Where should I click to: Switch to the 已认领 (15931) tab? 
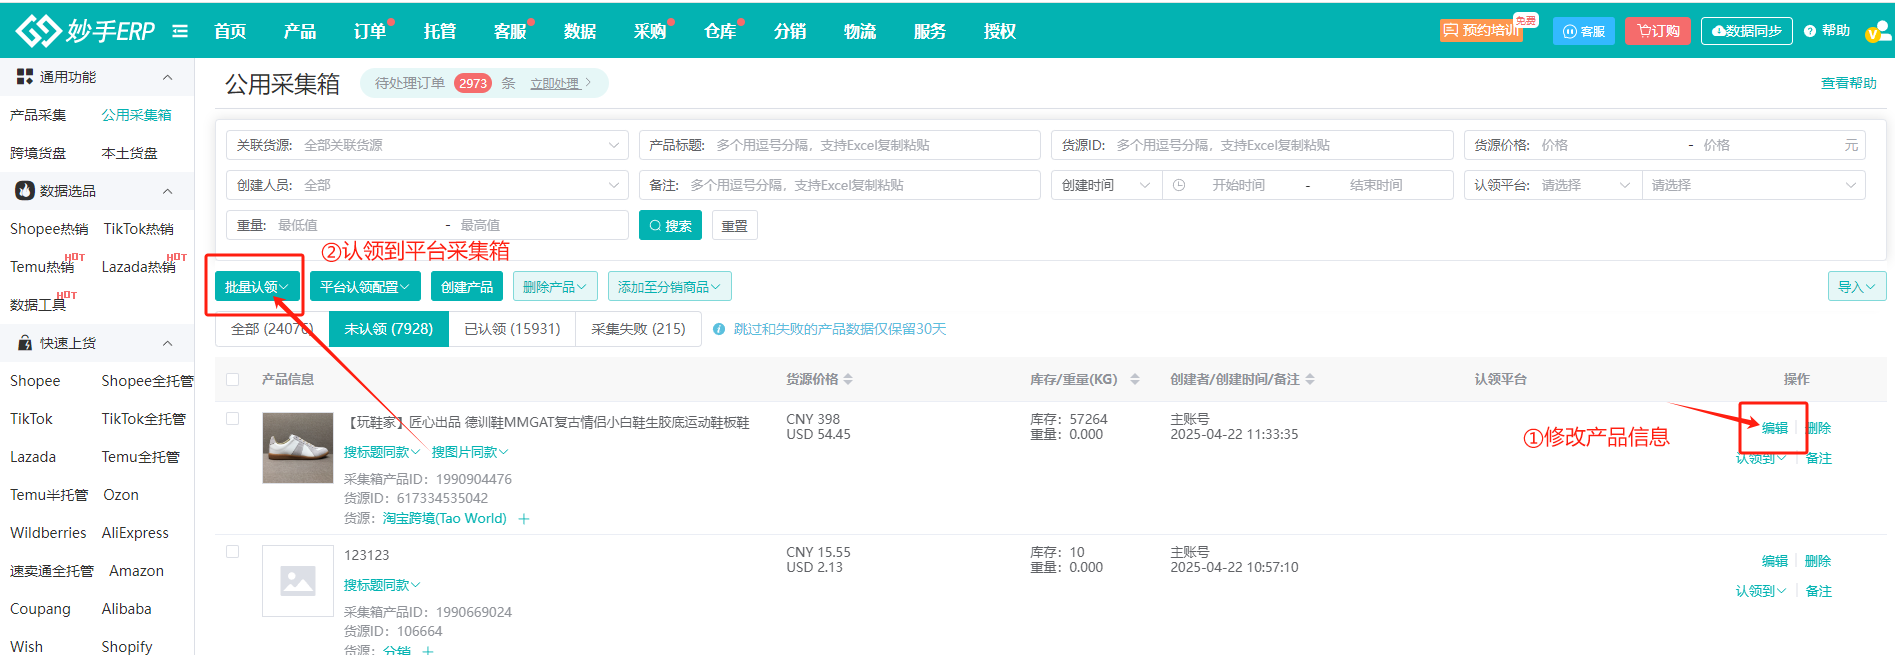(x=512, y=329)
